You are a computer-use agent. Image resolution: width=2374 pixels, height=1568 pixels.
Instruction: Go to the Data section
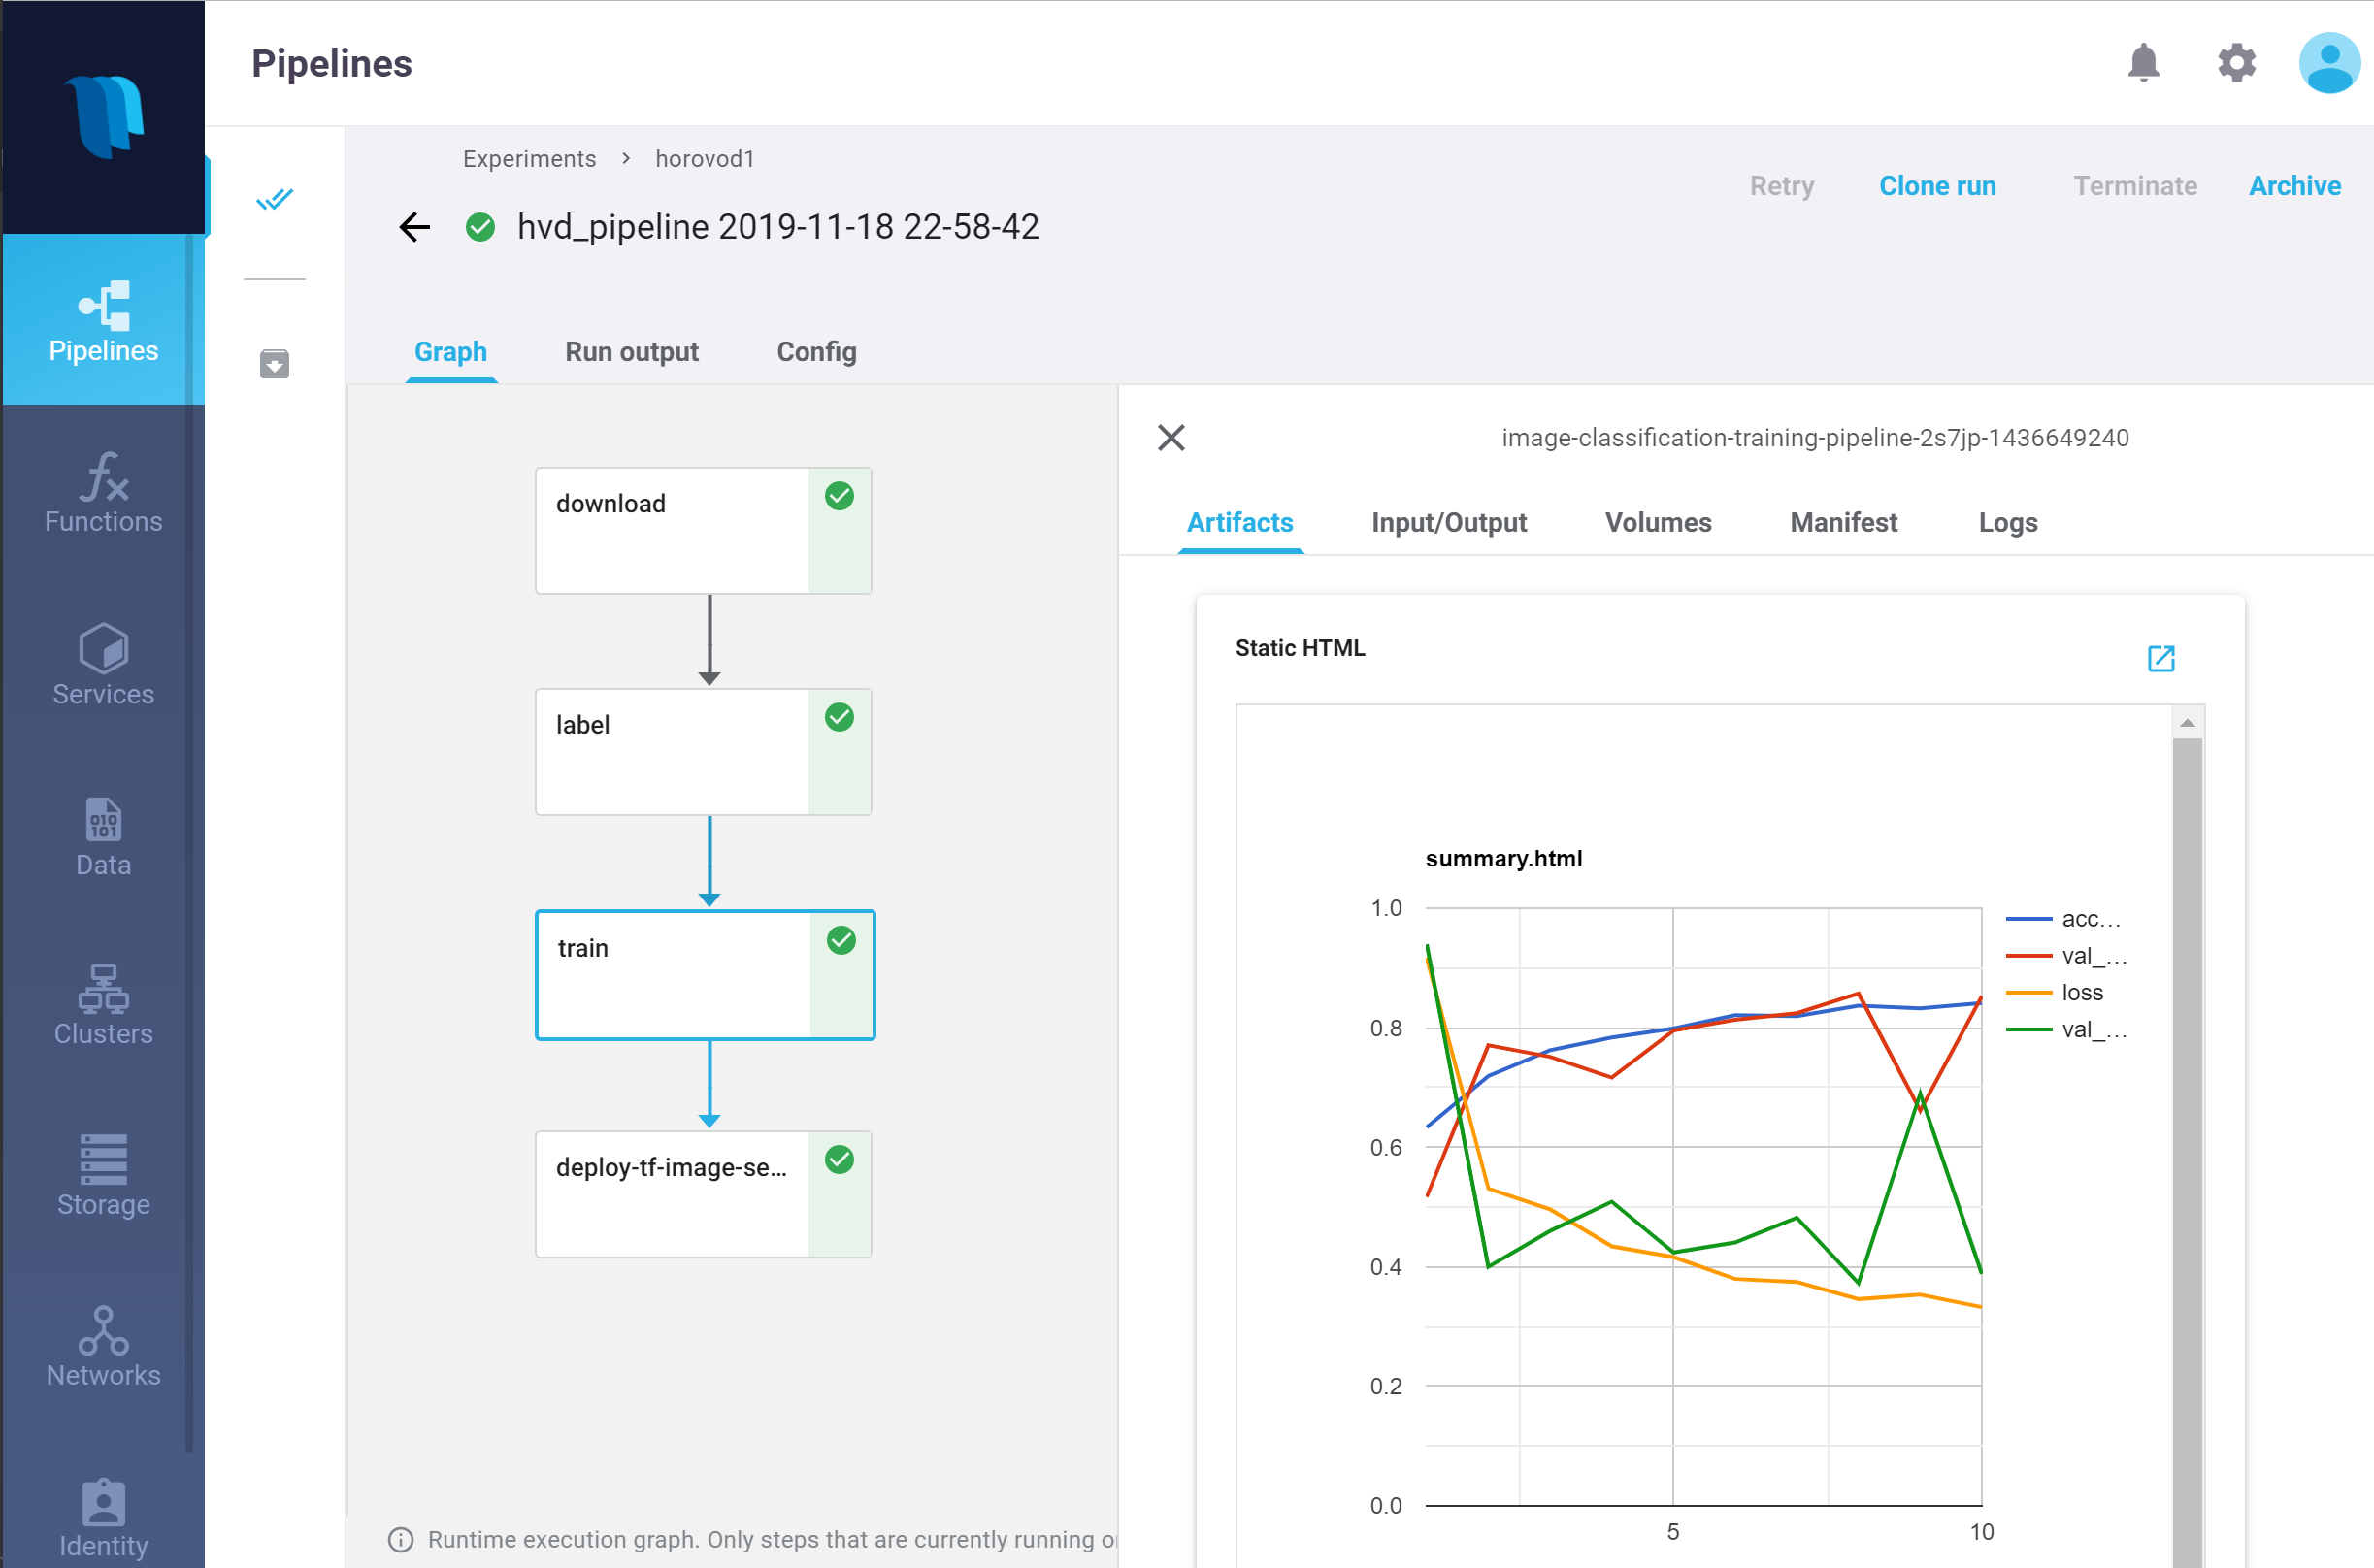click(x=103, y=836)
